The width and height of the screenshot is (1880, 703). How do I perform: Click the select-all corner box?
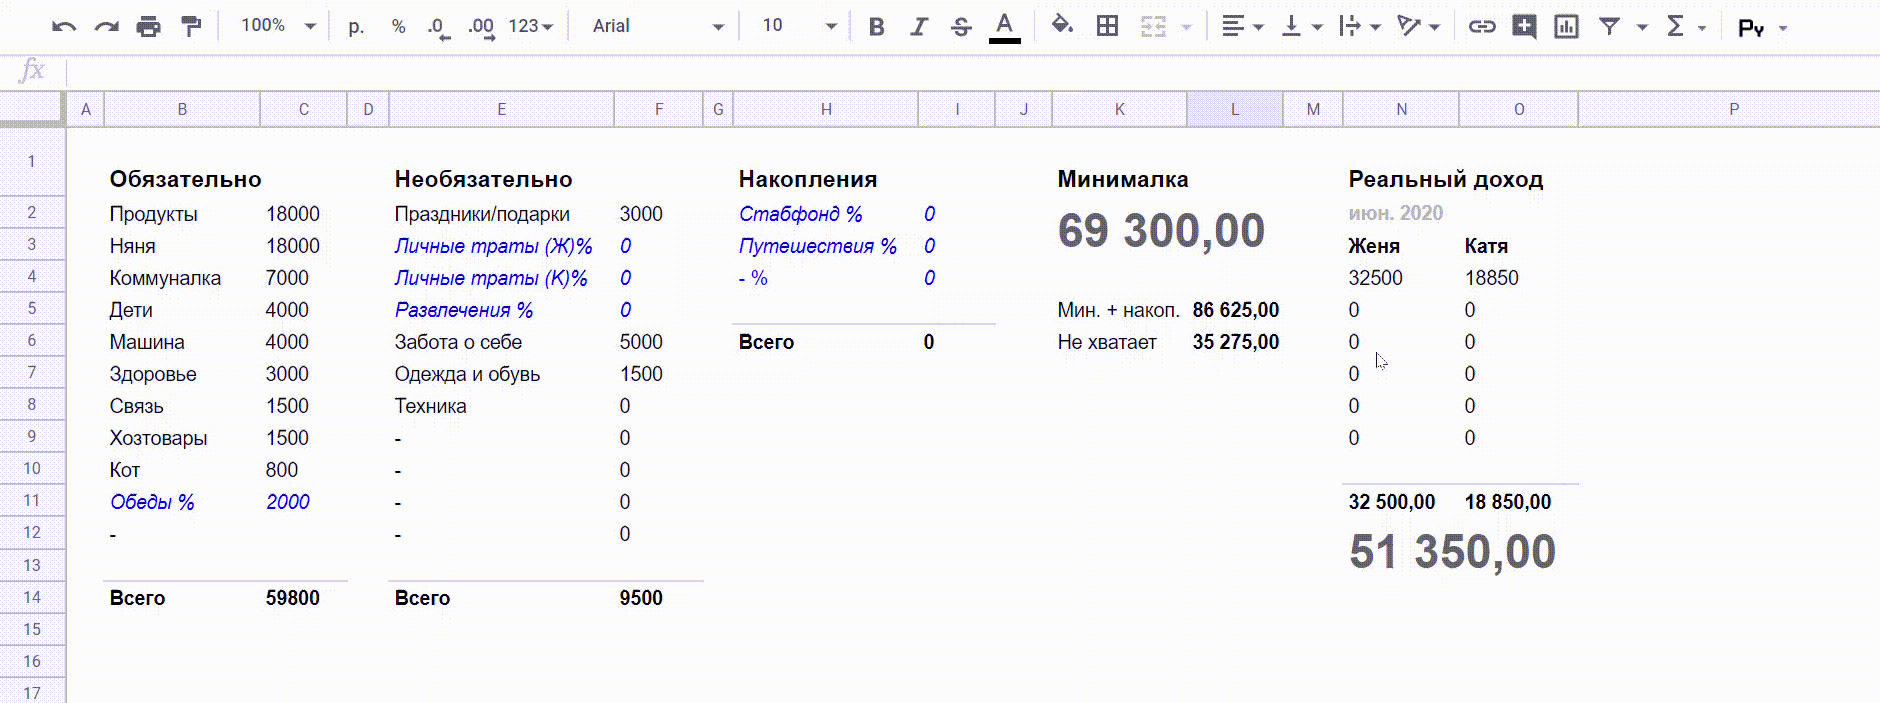tap(32, 109)
